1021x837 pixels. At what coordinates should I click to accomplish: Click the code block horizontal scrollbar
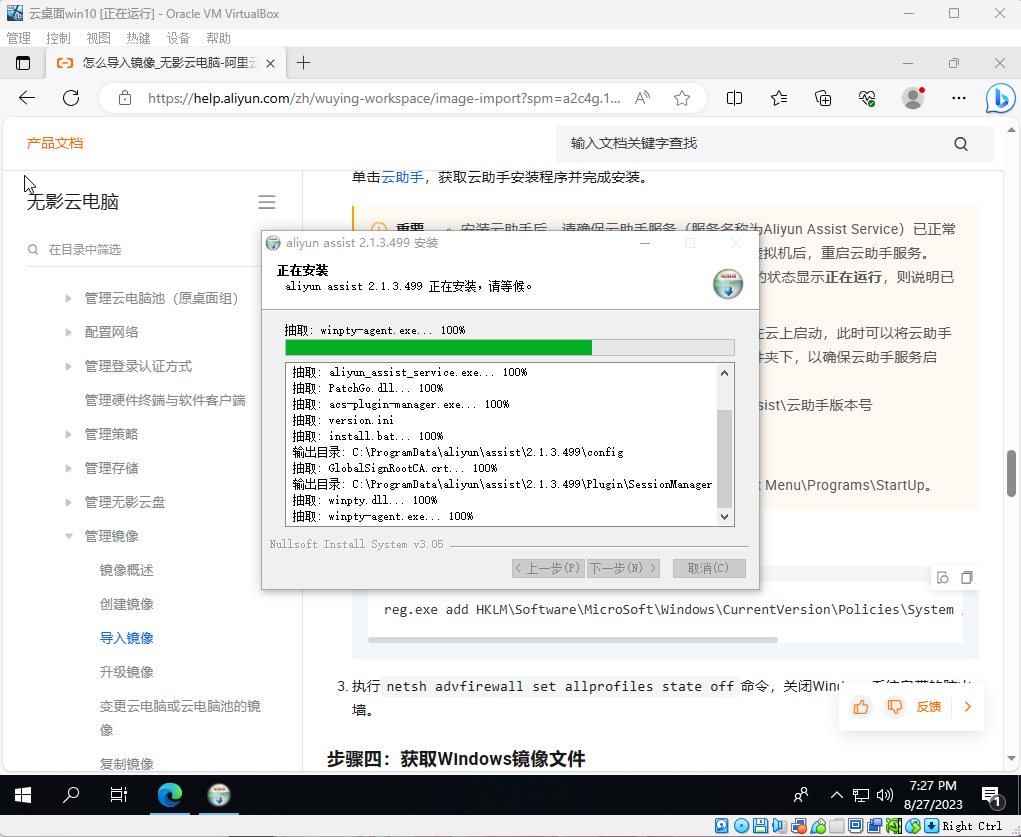click(572, 640)
